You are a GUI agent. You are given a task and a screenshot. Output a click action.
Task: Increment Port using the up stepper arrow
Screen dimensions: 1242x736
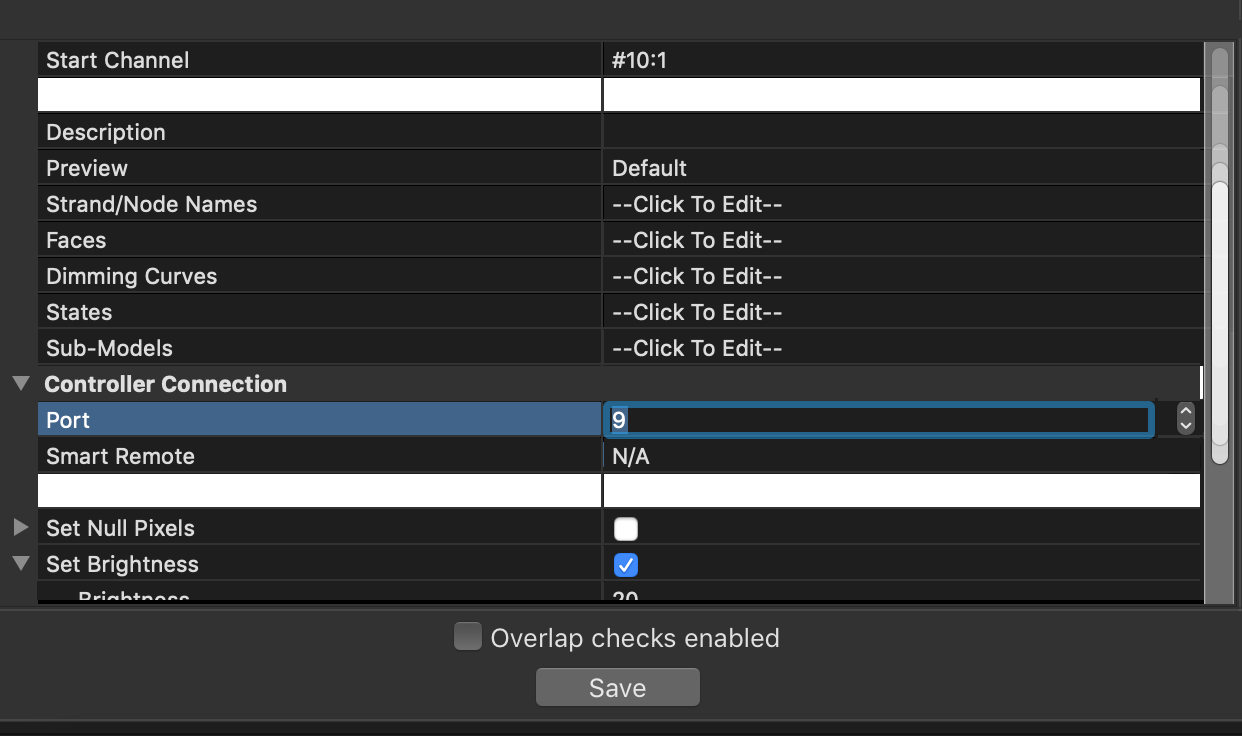pos(1184,411)
